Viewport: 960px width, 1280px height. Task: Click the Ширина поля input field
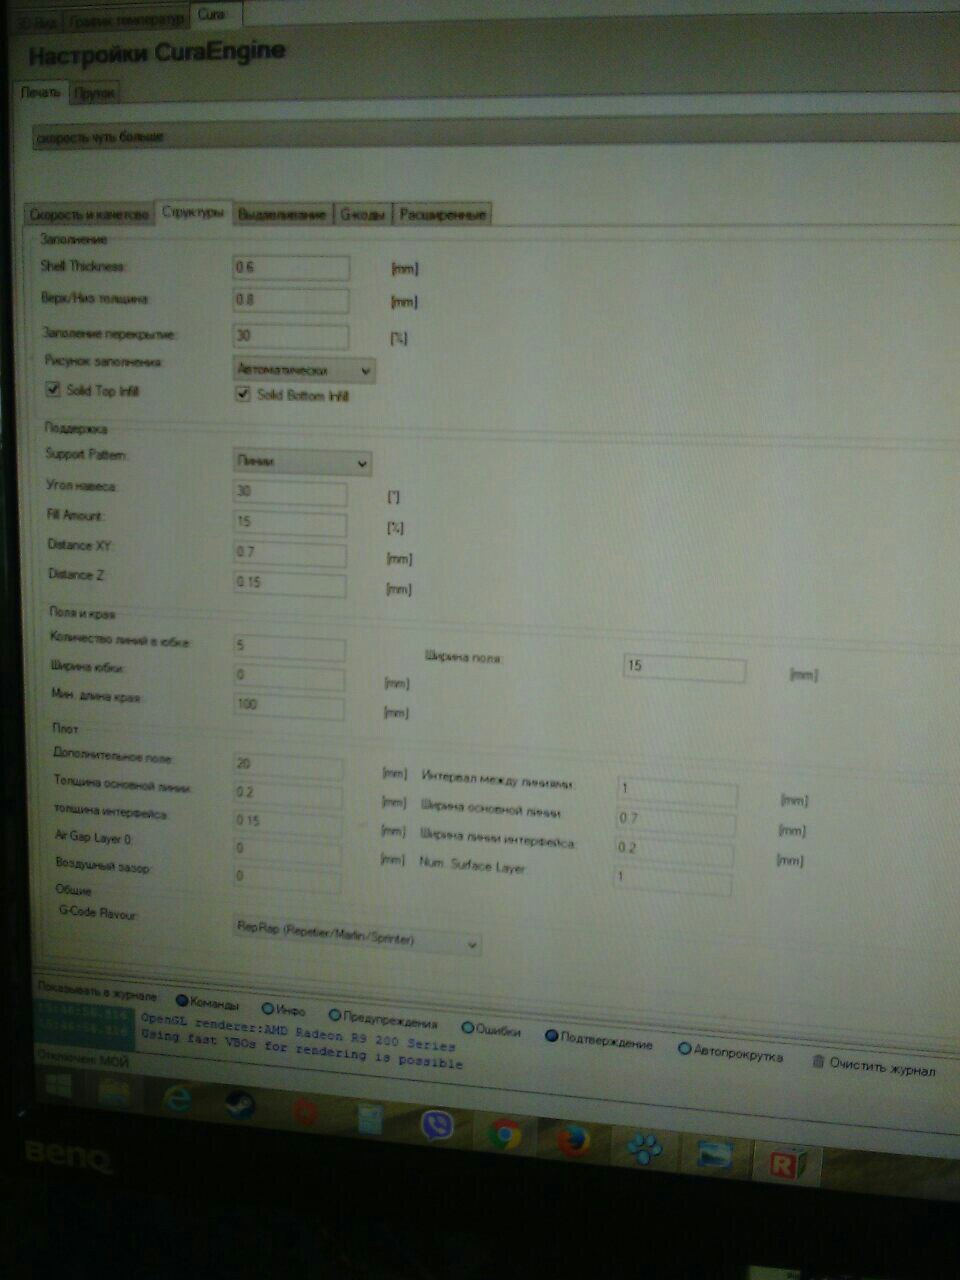pyautogui.click(x=685, y=667)
